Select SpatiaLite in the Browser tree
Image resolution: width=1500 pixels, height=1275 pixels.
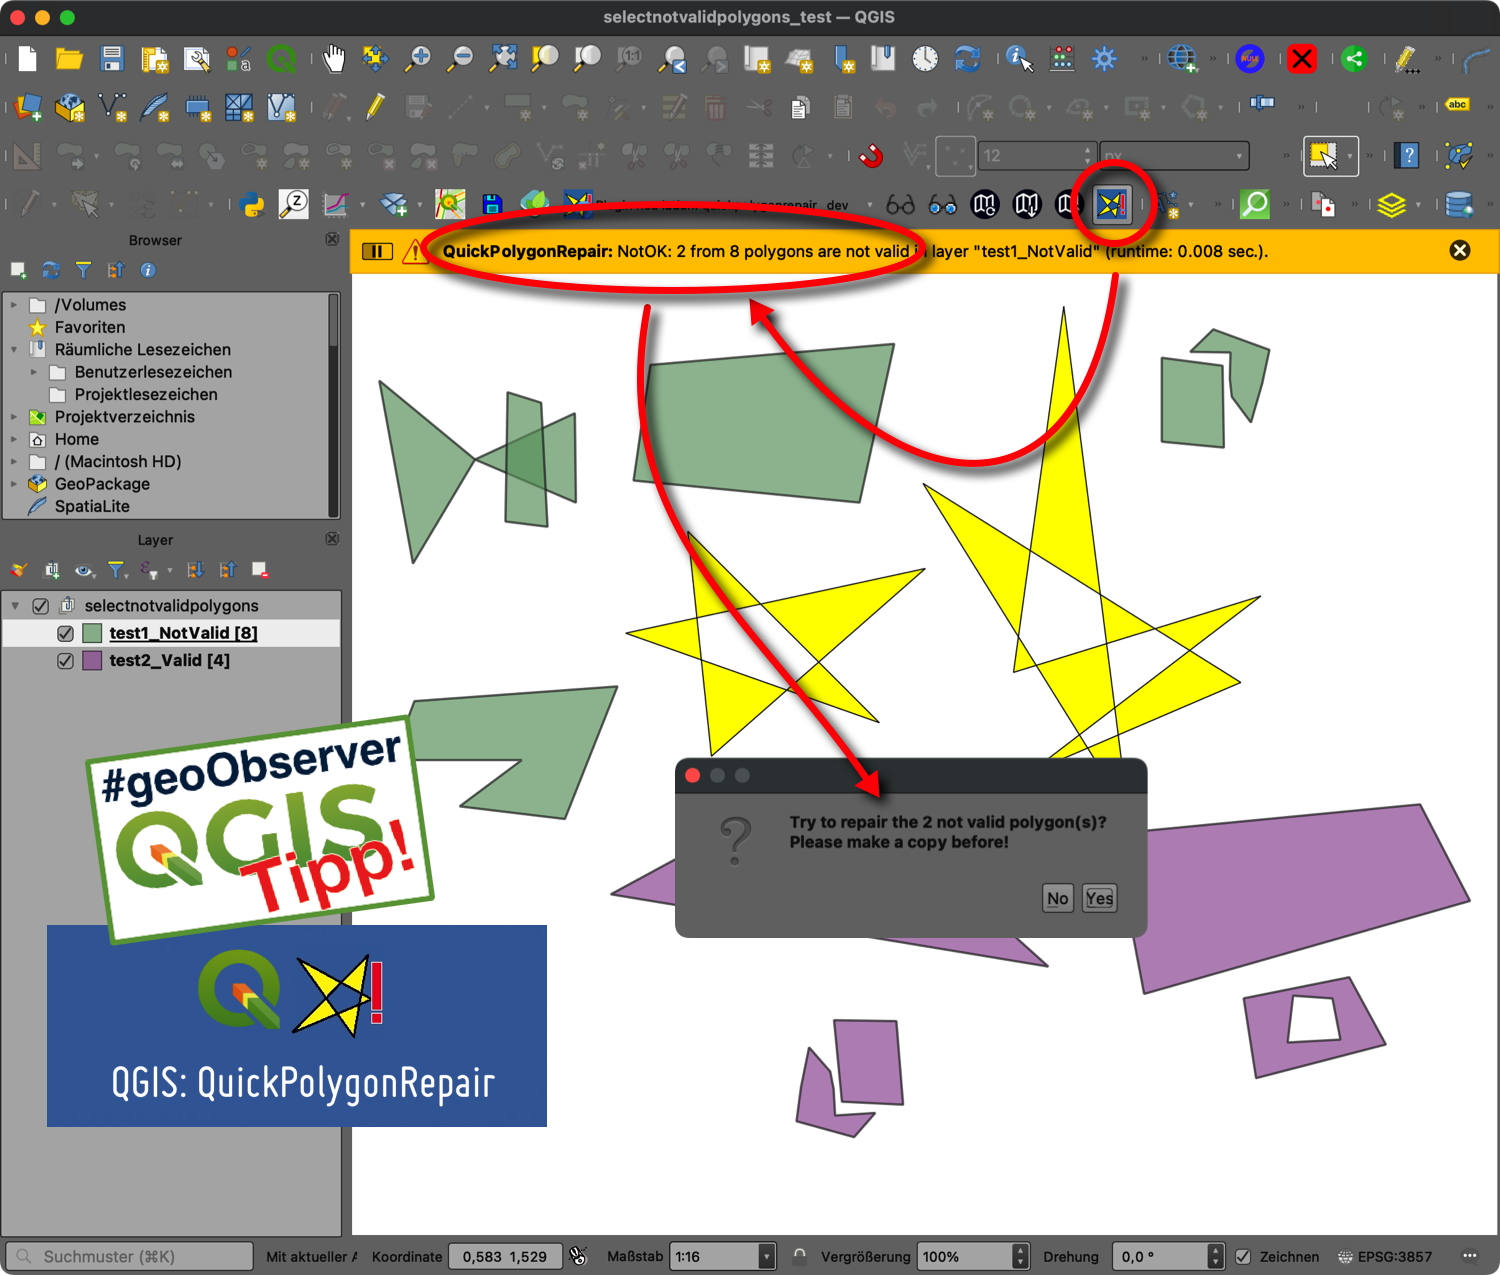92,506
